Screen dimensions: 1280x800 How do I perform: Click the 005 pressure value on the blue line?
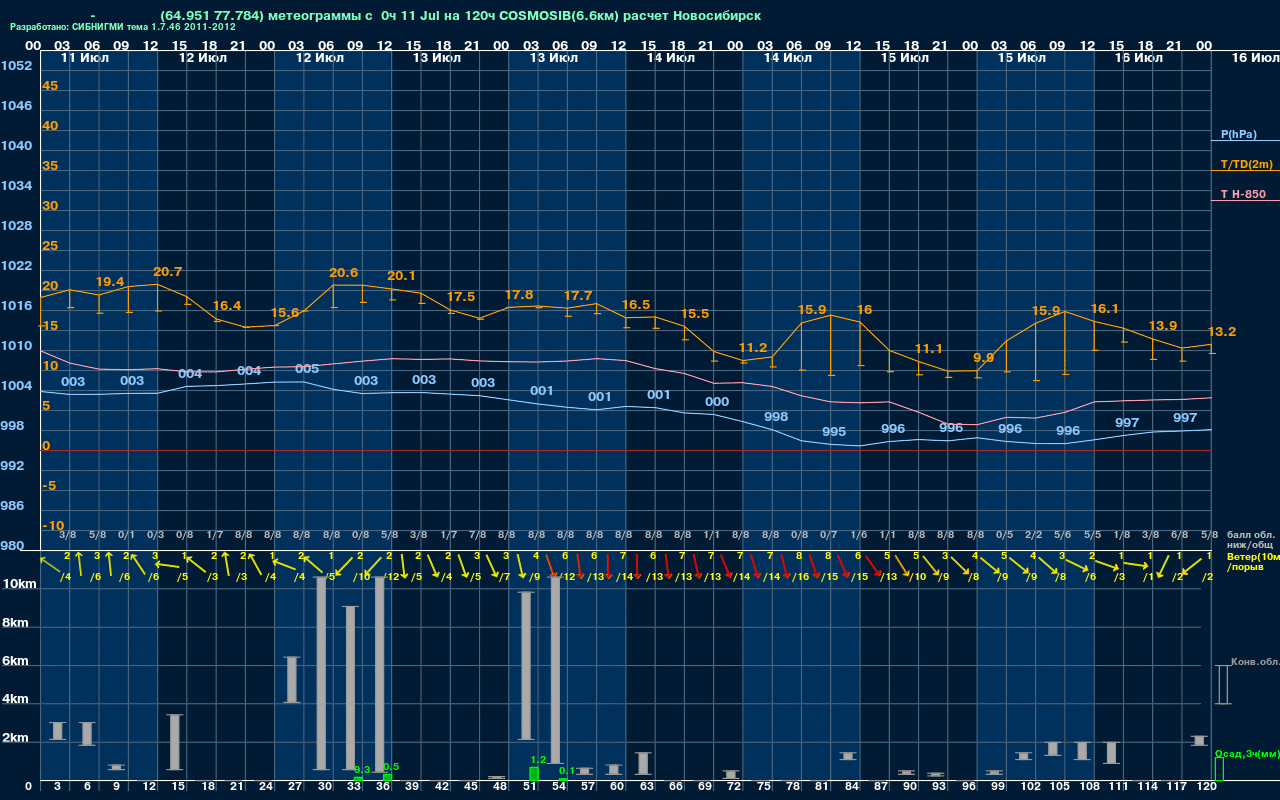307,369
